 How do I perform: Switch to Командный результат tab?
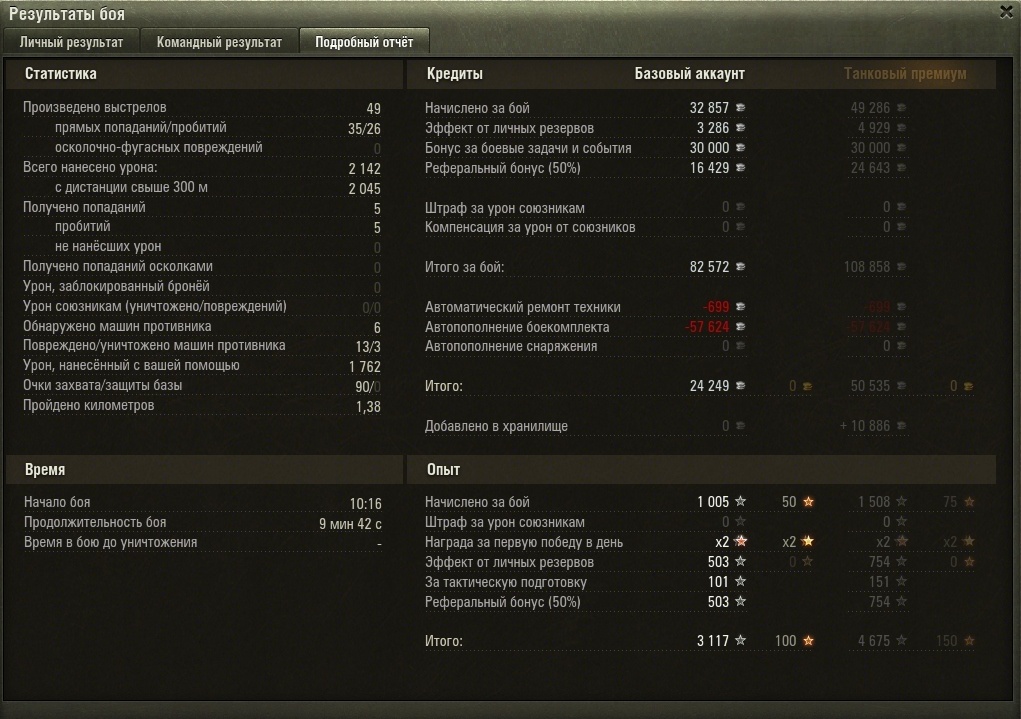pyautogui.click(x=219, y=42)
